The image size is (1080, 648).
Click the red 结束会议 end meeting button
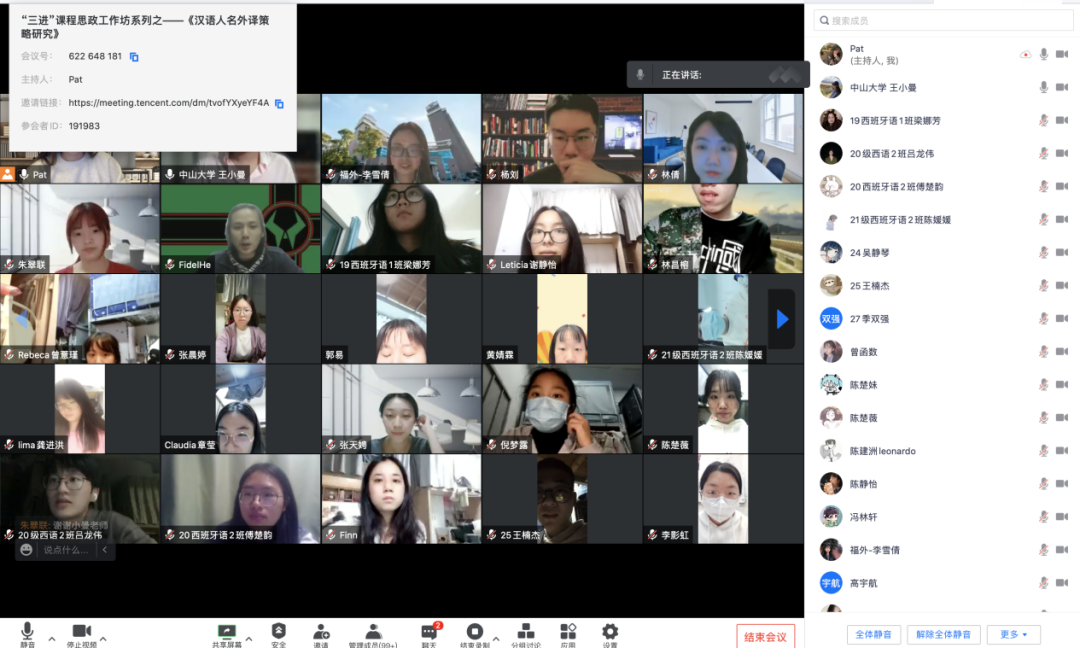pyautogui.click(x=766, y=636)
